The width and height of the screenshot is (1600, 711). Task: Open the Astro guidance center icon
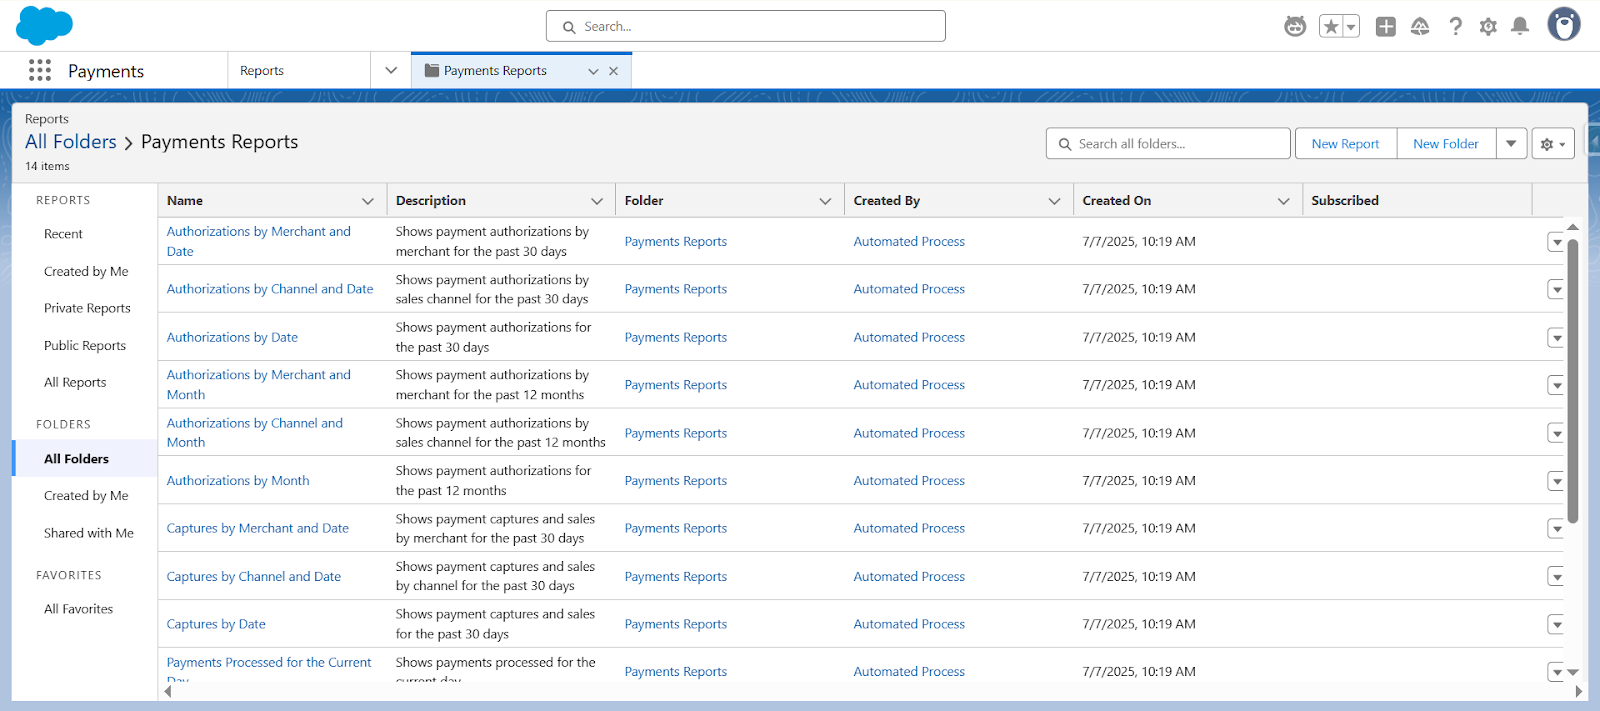(1295, 26)
